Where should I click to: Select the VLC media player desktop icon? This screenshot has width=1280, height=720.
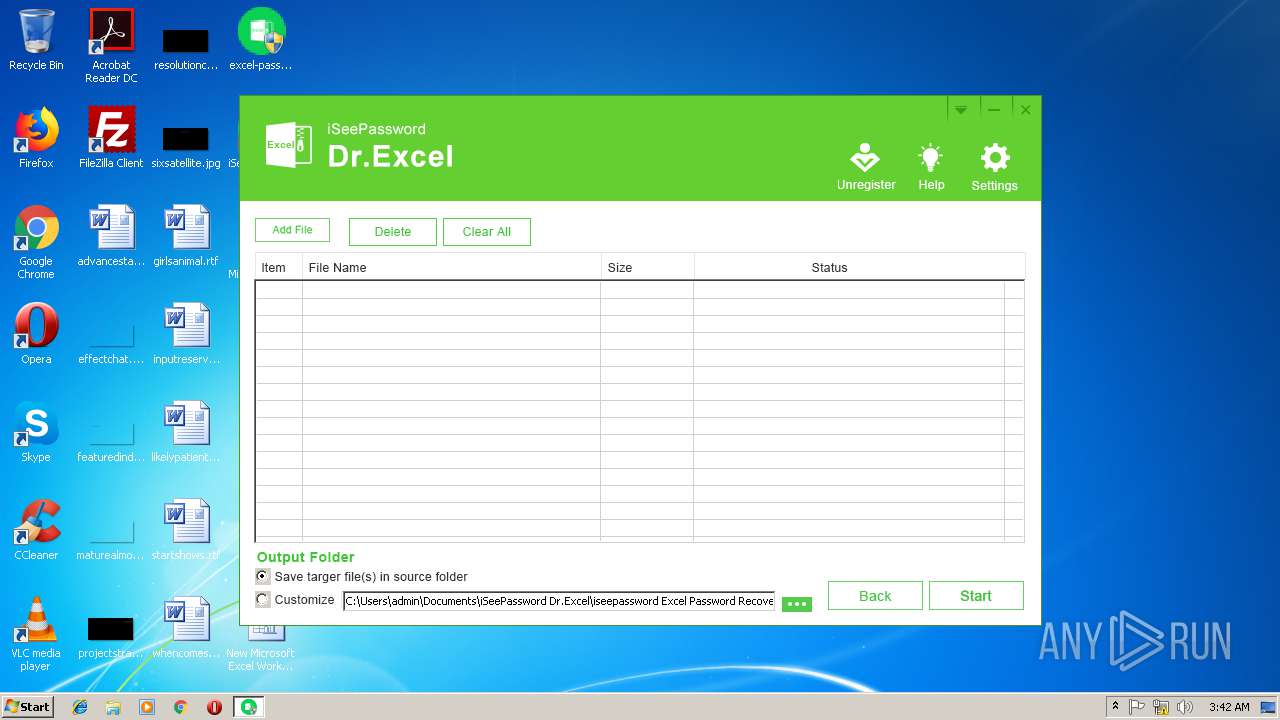[x=36, y=634]
